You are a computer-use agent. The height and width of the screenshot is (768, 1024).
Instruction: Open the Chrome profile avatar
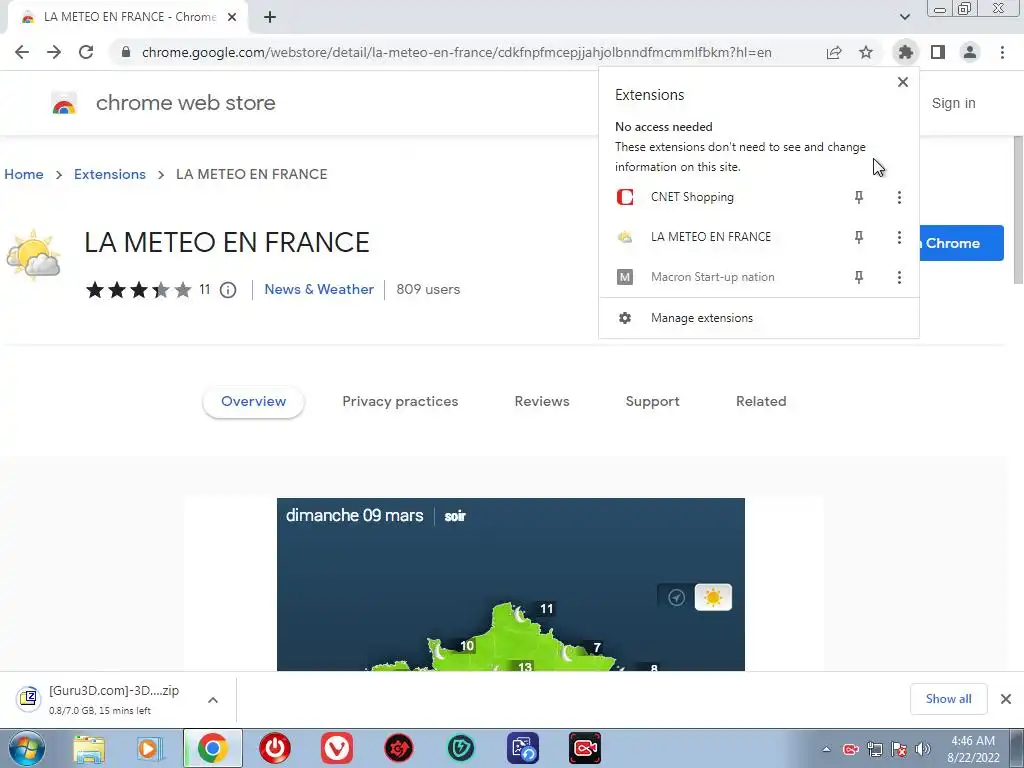click(970, 52)
